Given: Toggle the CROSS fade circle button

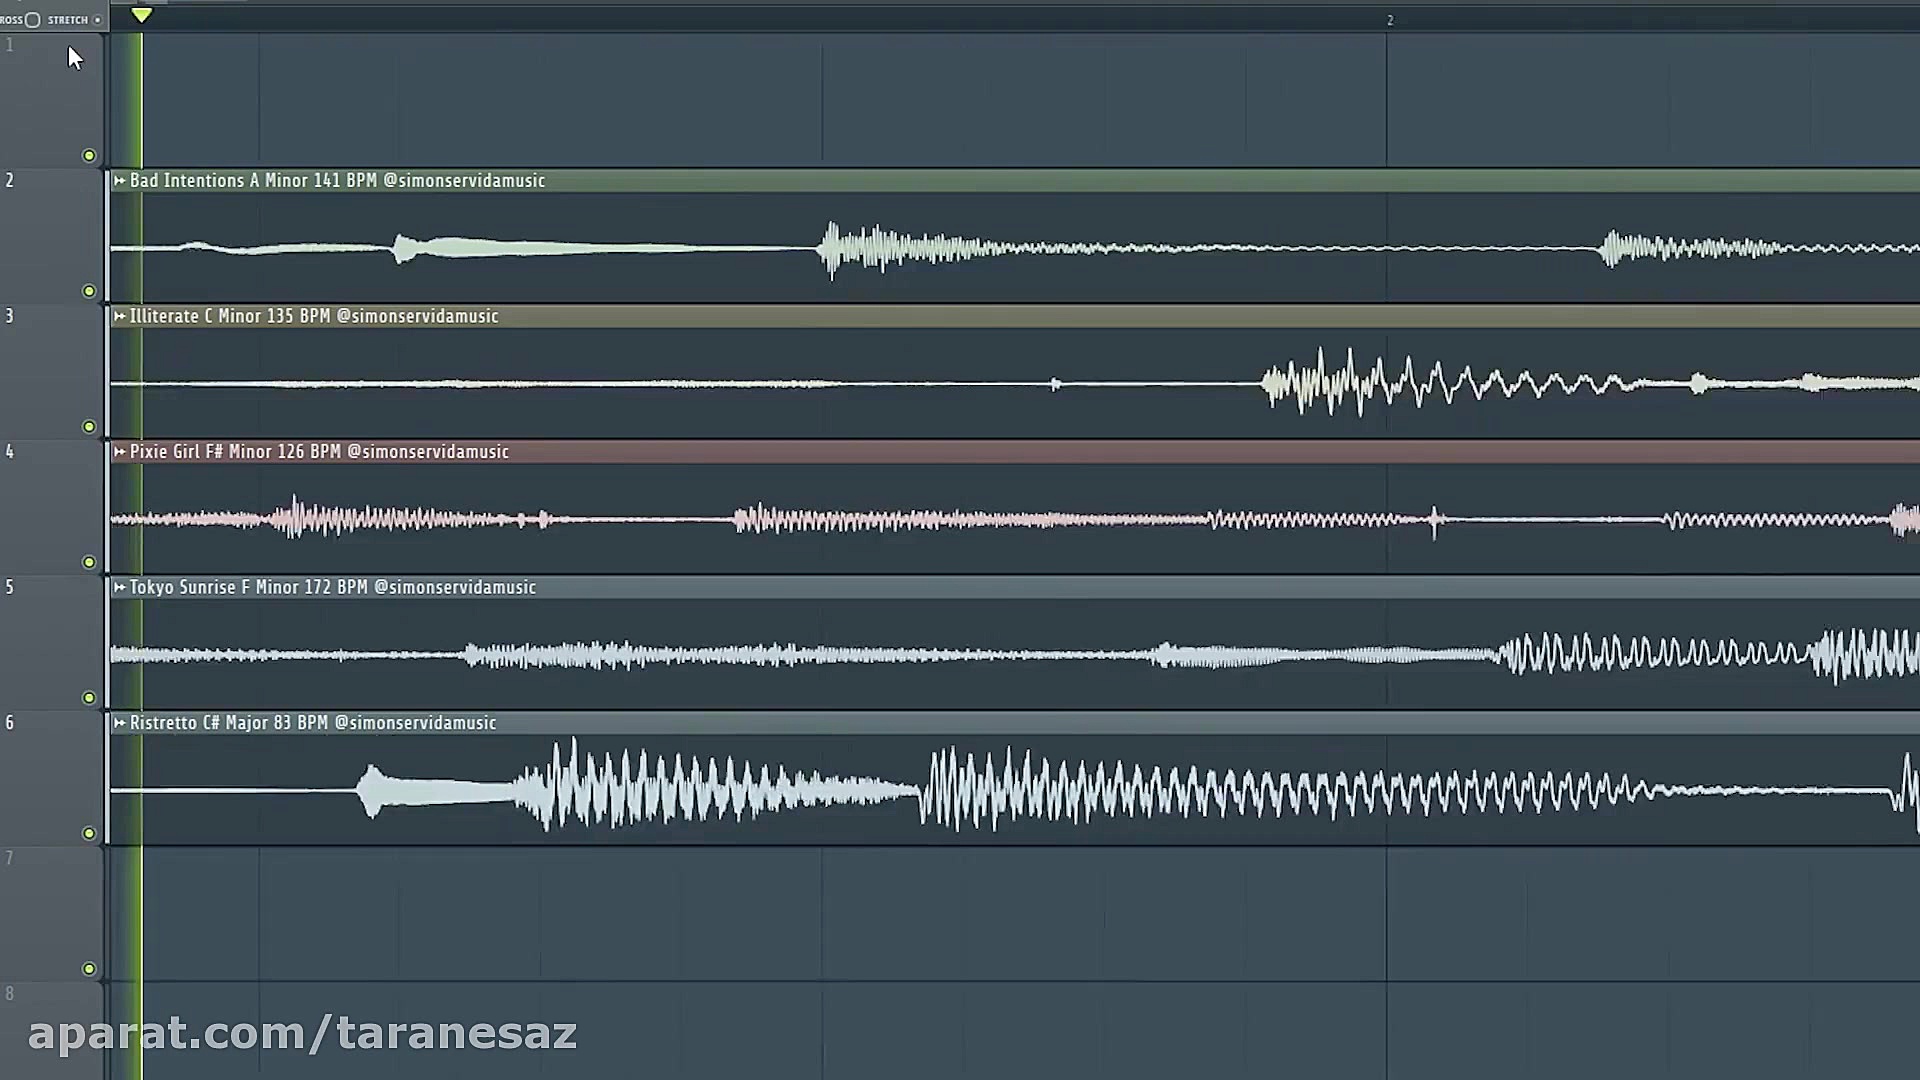Looking at the screenshot, I should pyautogui.click(x=33, y=20).
